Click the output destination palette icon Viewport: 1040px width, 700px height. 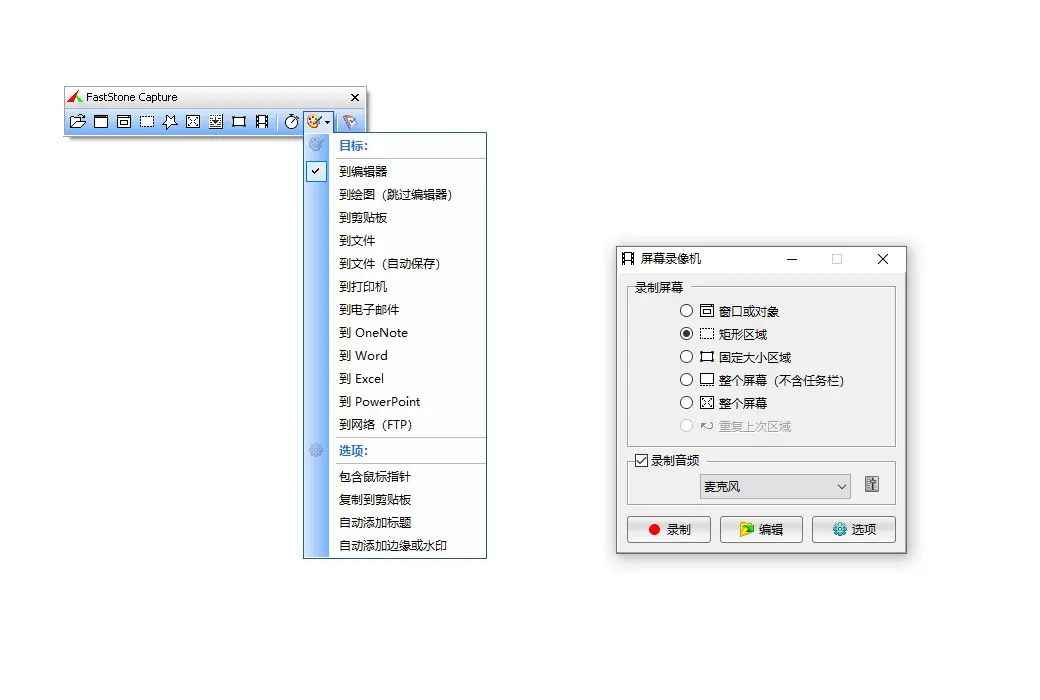tap(314, 121)
